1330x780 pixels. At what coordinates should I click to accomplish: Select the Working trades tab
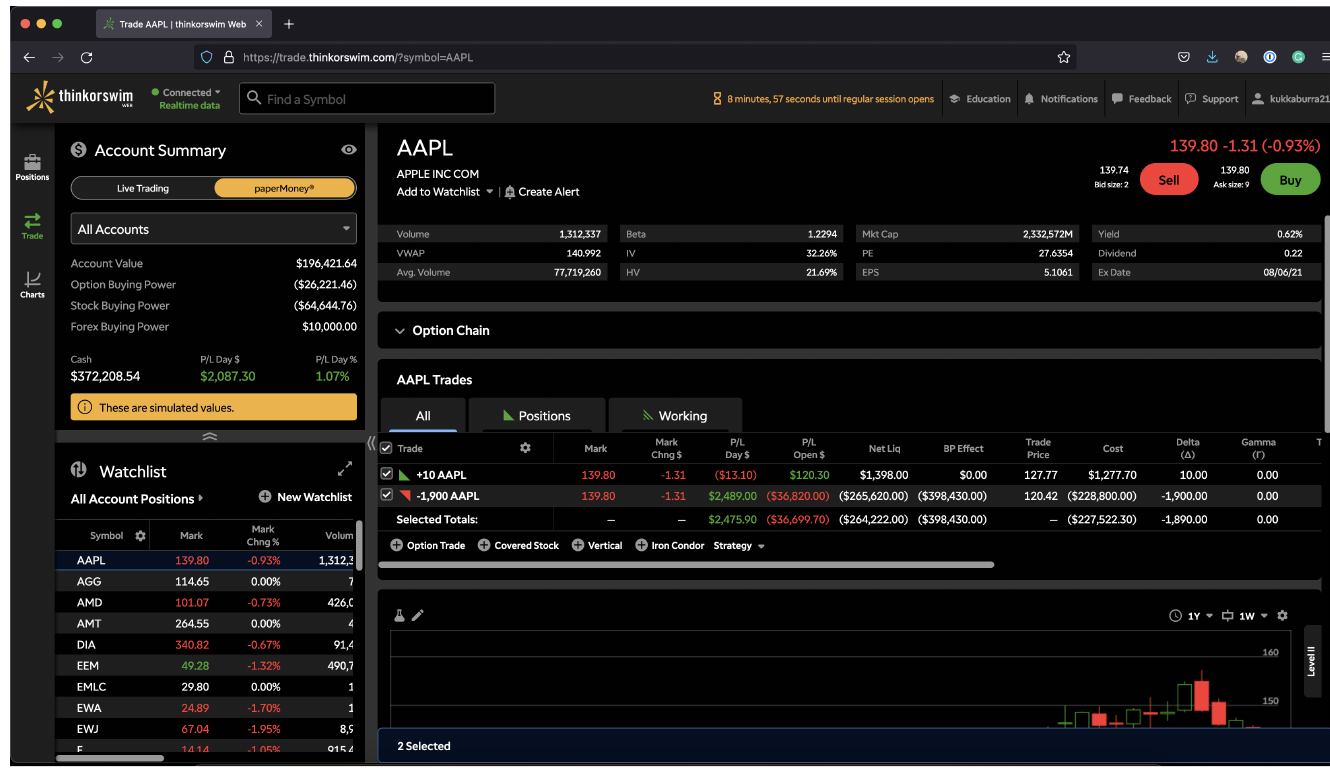pyautogui.click(x=675, y=416)
